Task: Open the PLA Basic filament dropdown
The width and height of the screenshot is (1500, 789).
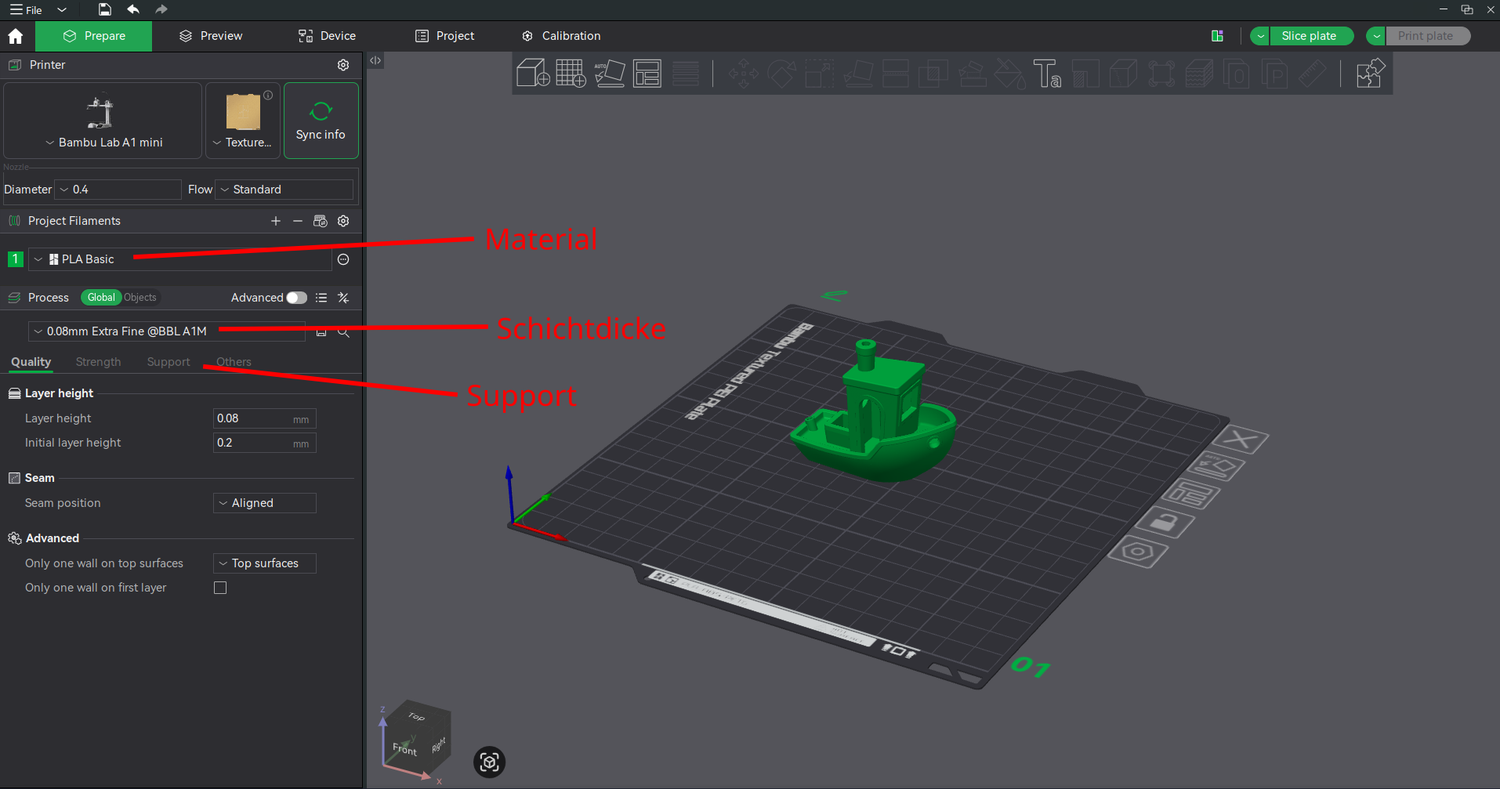Action: click(x=180, y=259)
